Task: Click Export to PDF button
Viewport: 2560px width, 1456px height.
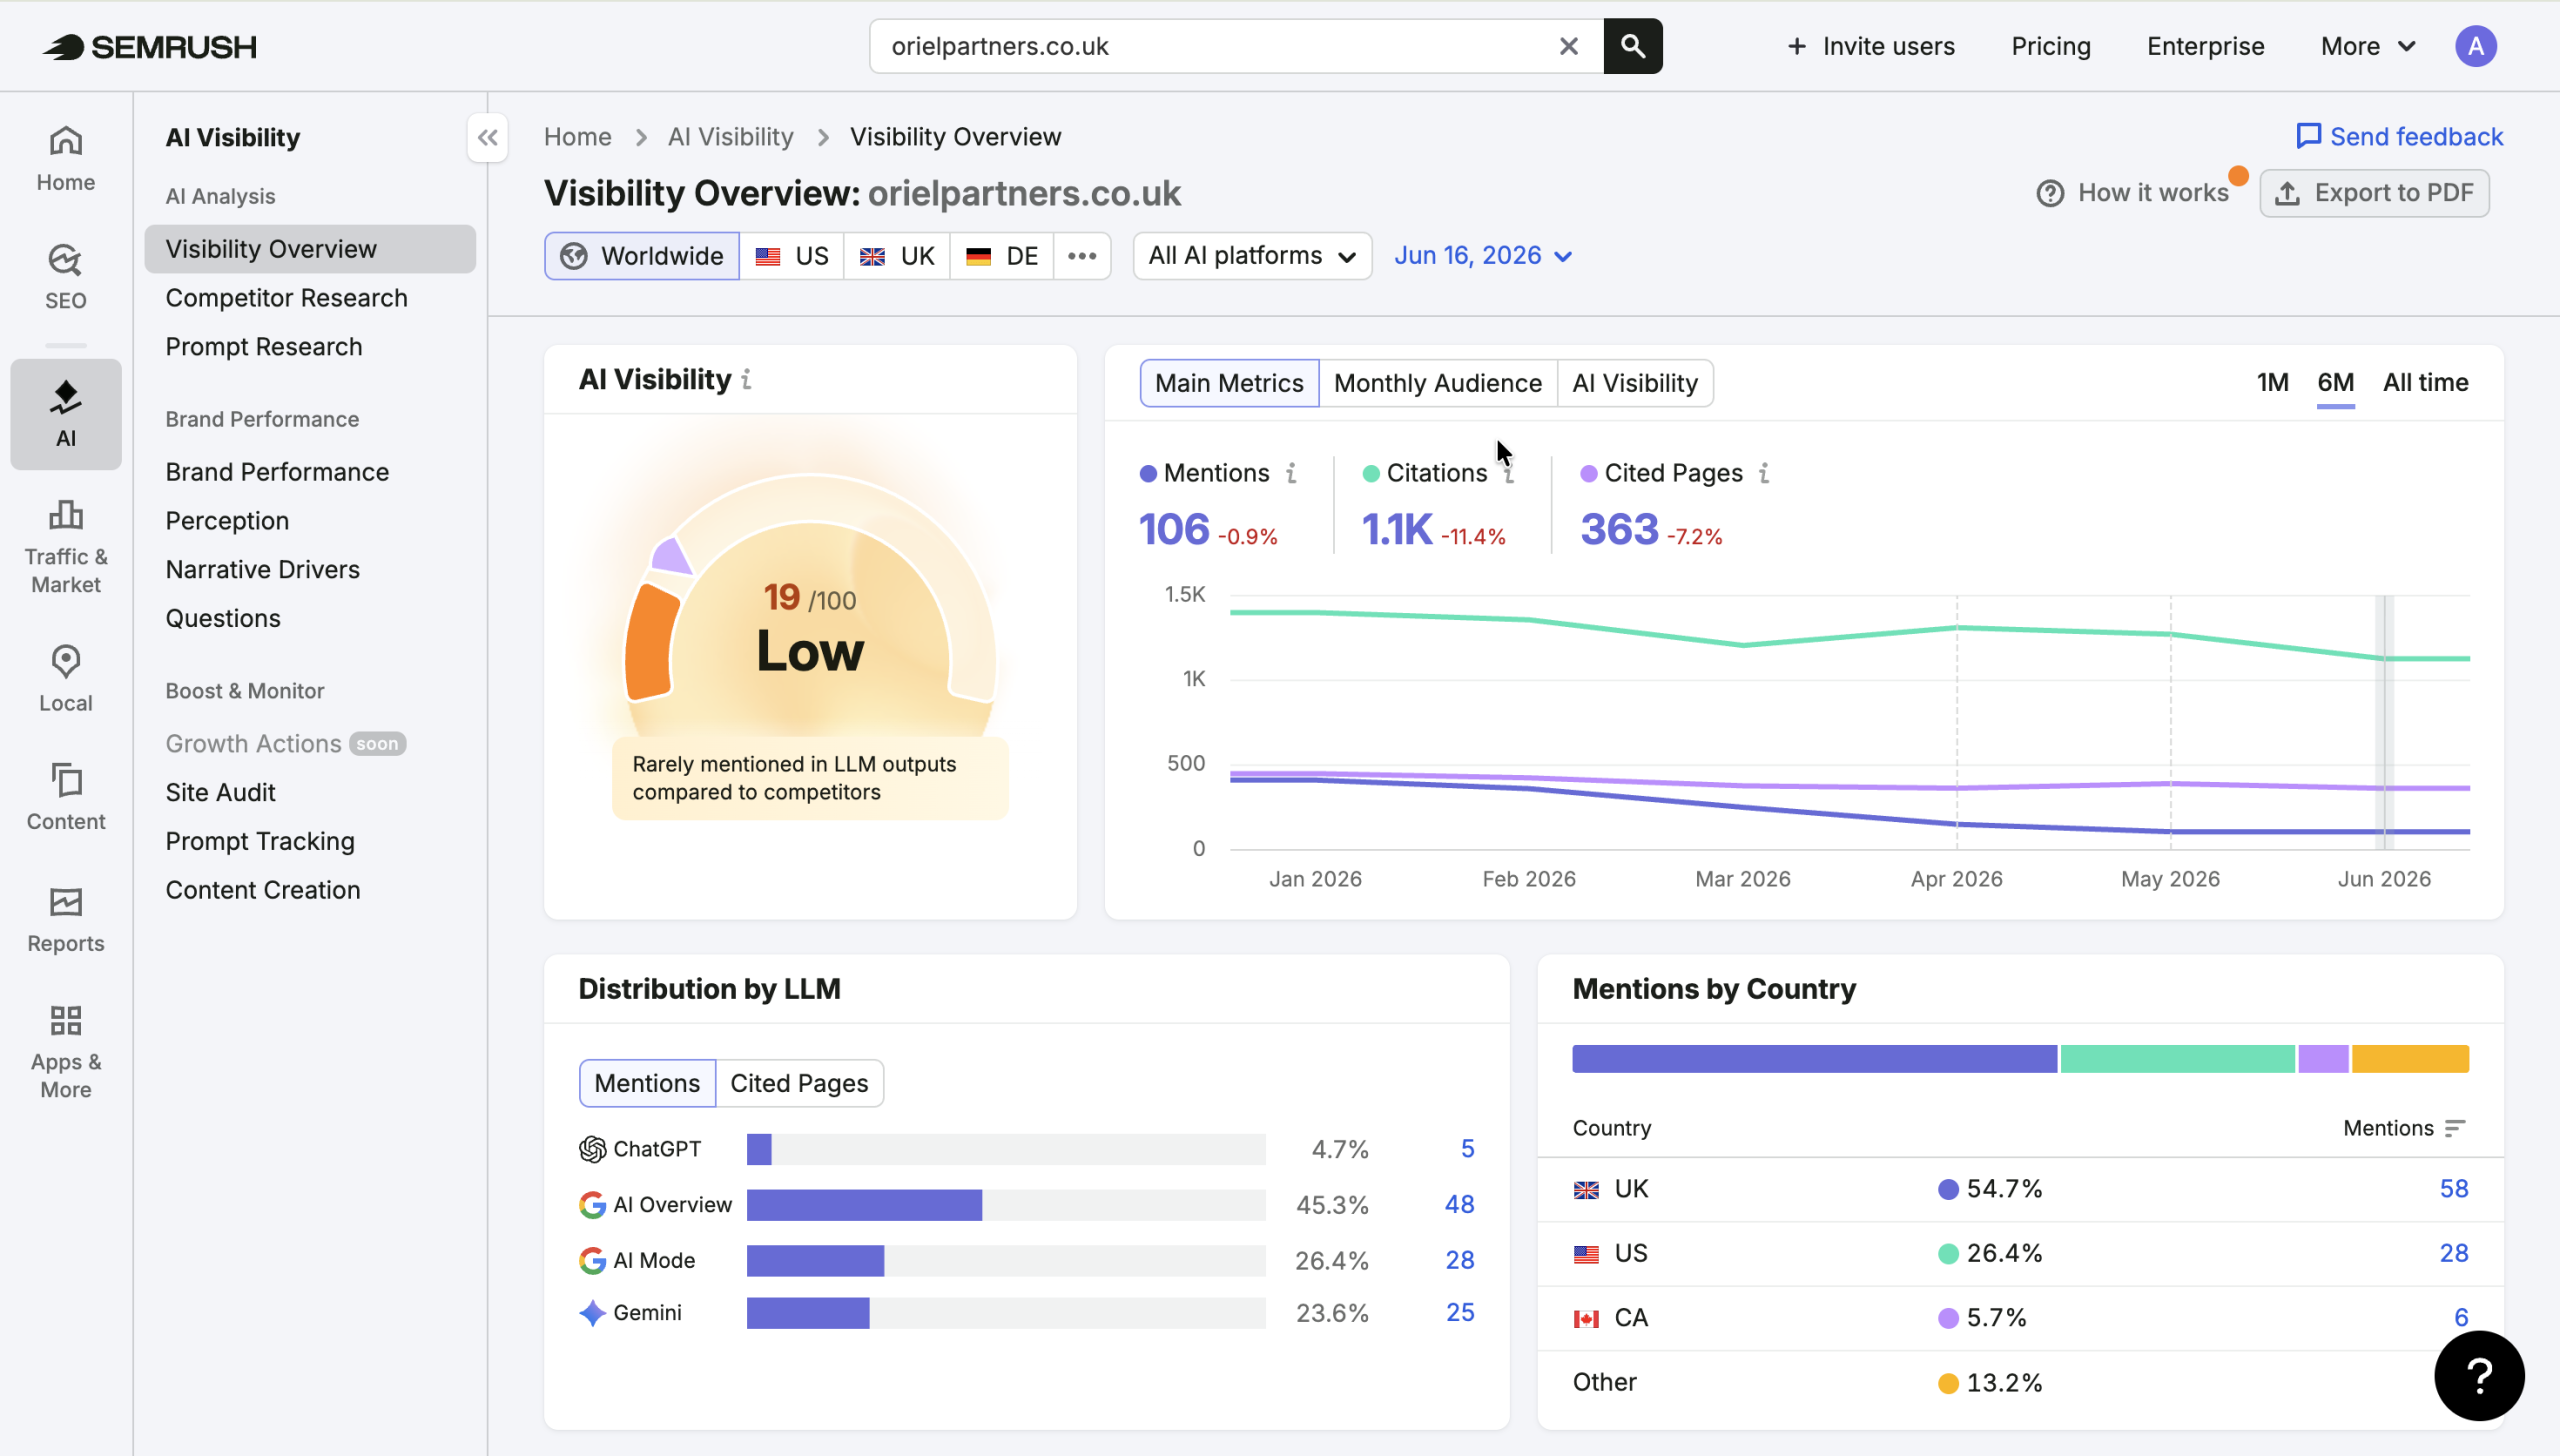Action: (2374, 193)
